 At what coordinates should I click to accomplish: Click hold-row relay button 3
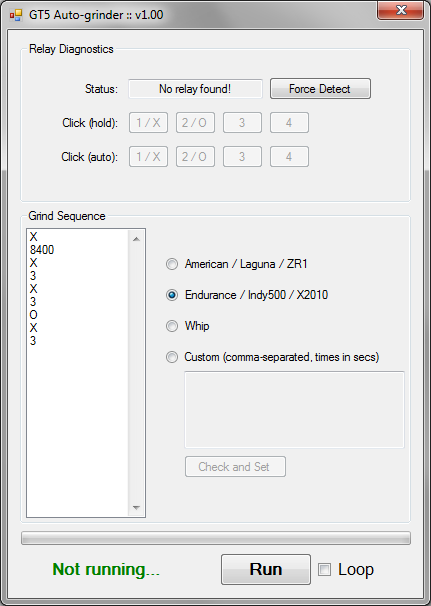[242, 123]
